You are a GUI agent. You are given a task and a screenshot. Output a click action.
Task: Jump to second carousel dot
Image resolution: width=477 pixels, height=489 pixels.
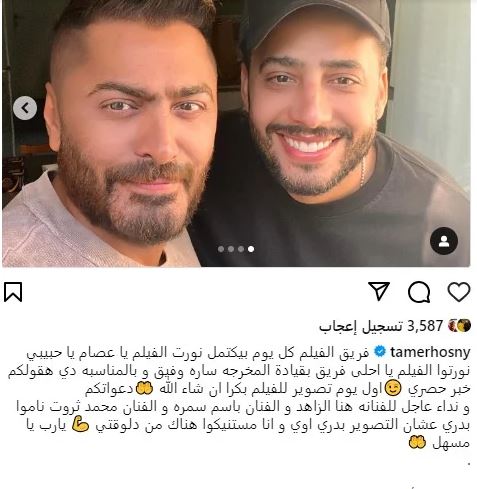231,249
